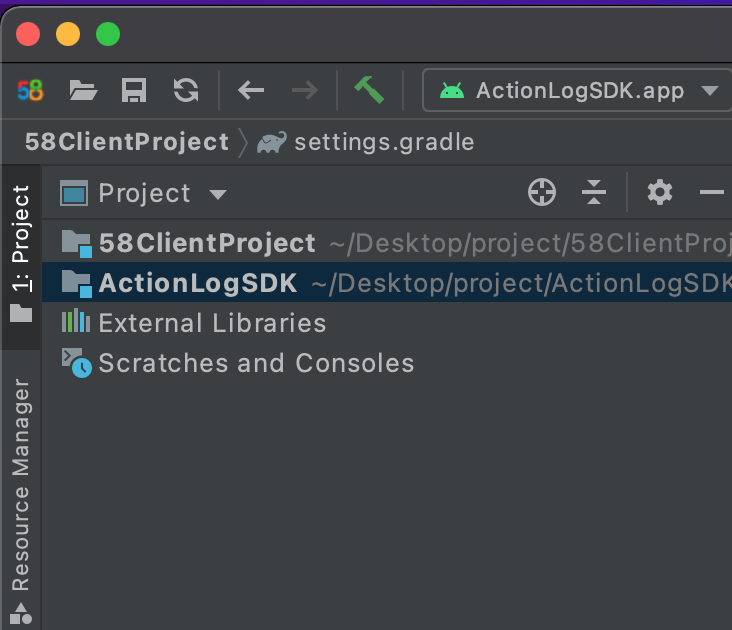
Task: Open Project panel gear settings
Action: (x=659, y=193)
